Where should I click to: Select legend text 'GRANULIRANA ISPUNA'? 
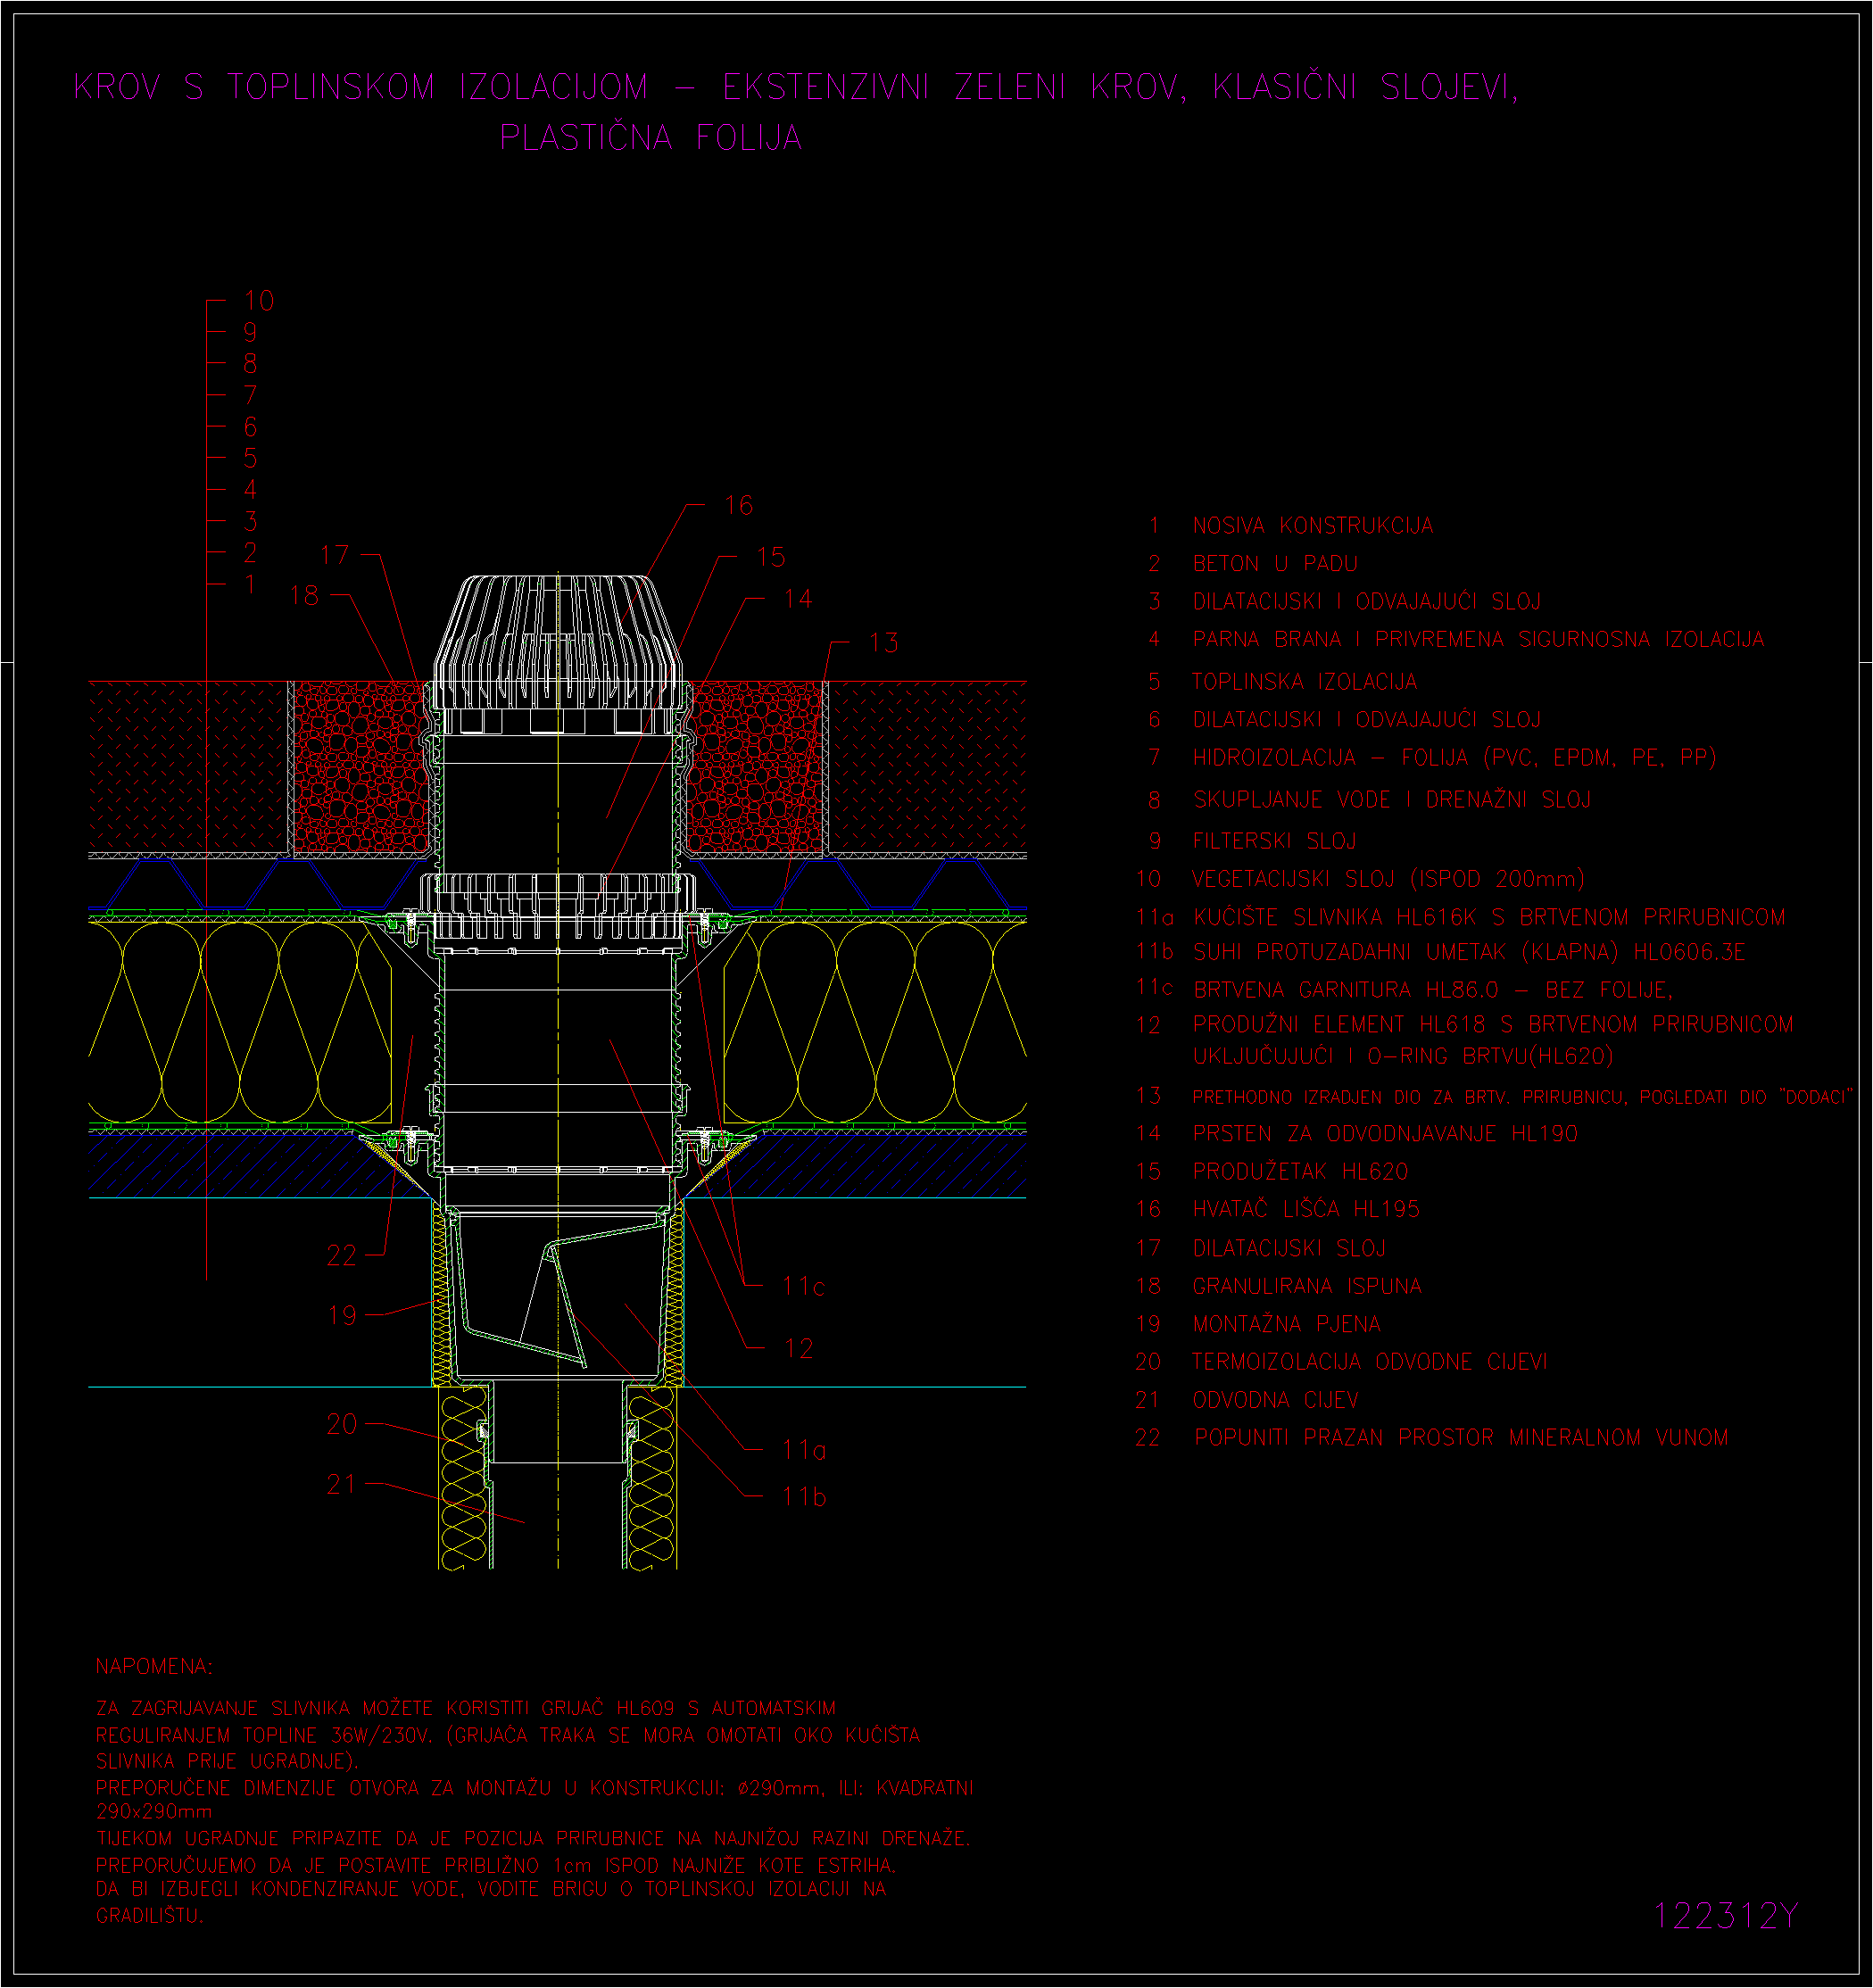(x=1307, y=1287)
